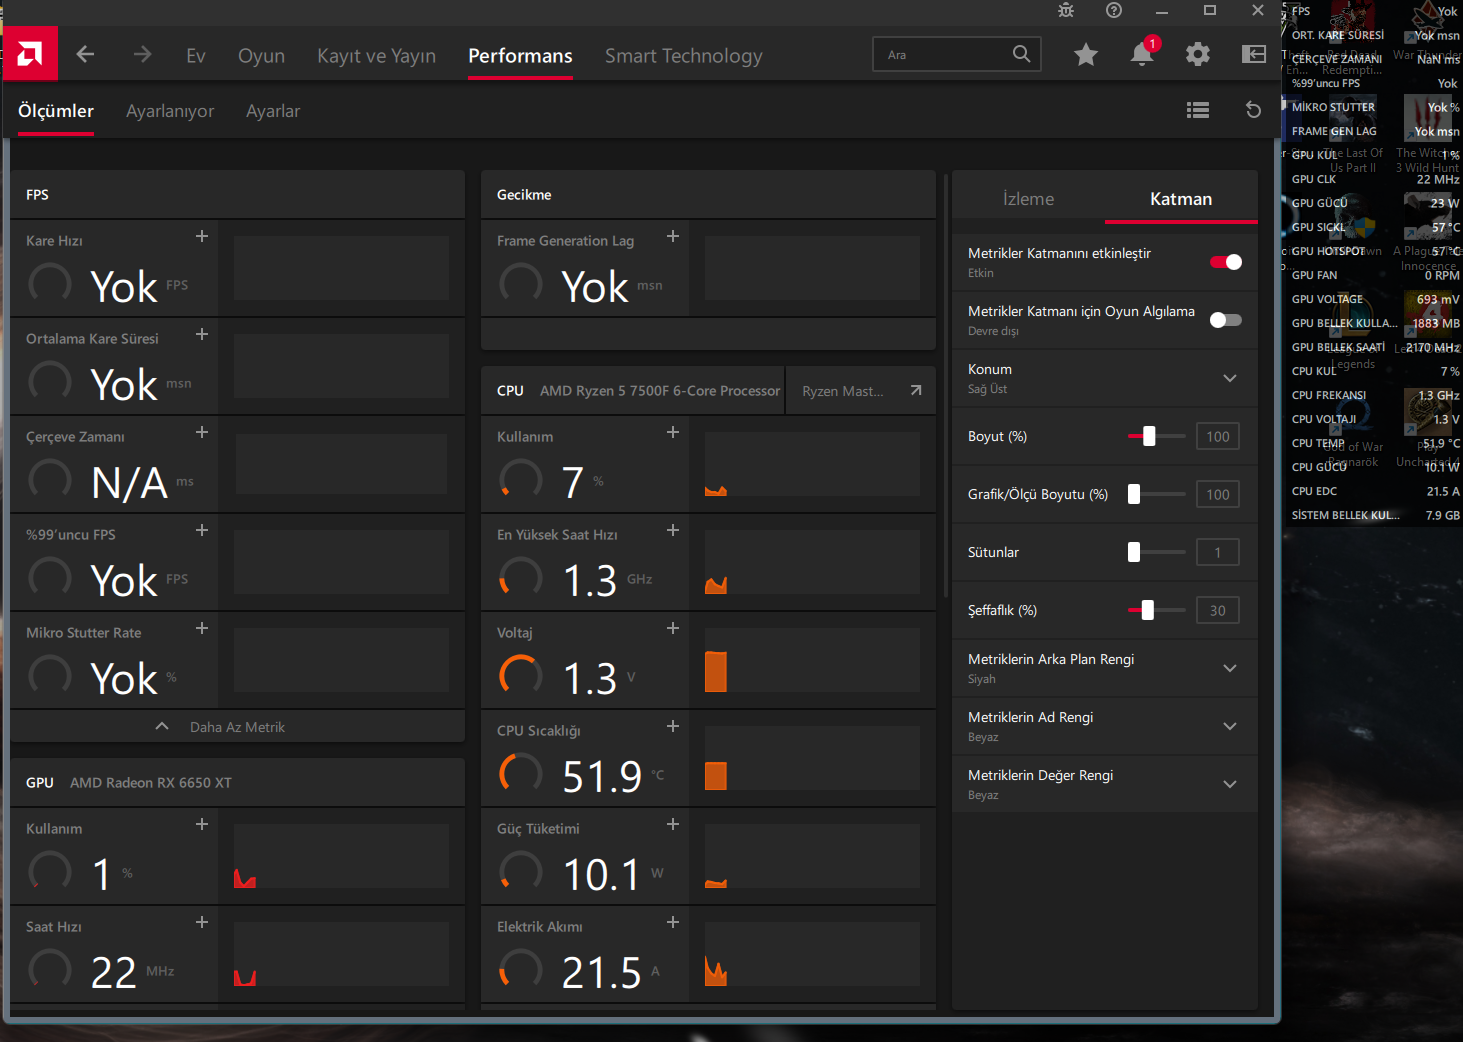Click the reset metrics refresh icon
The image size is (1463, 1042).
click(x=1253, y=110)
